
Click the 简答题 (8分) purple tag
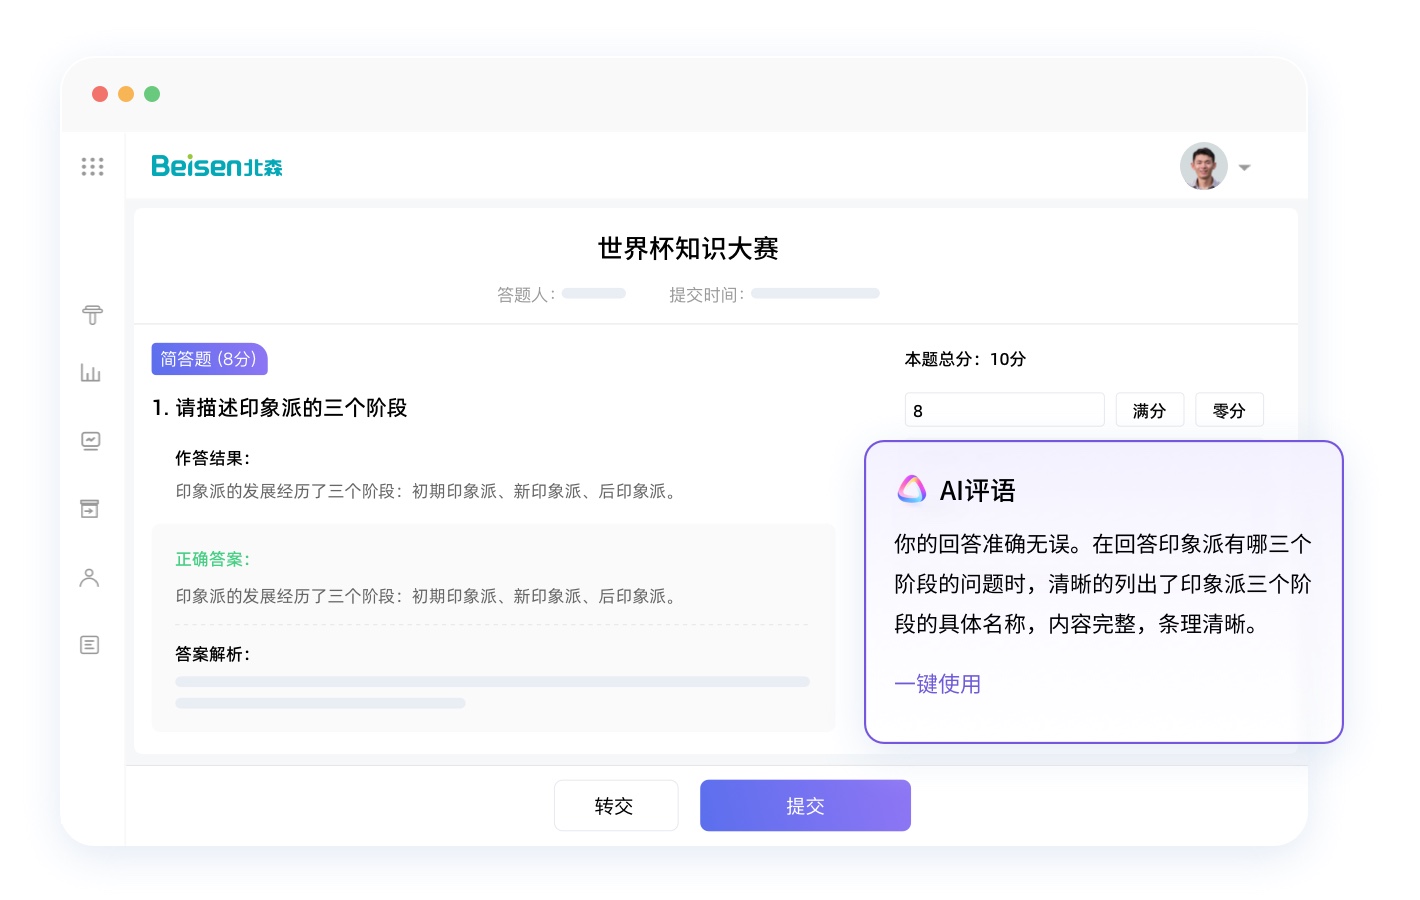209,359
